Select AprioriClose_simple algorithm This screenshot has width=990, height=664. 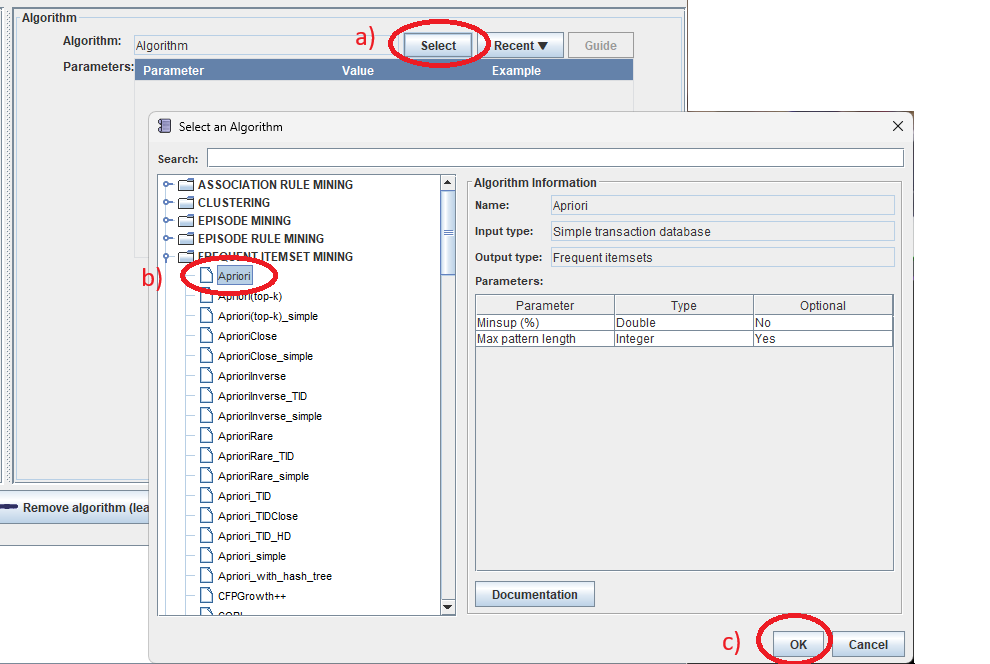pos(265,356)
